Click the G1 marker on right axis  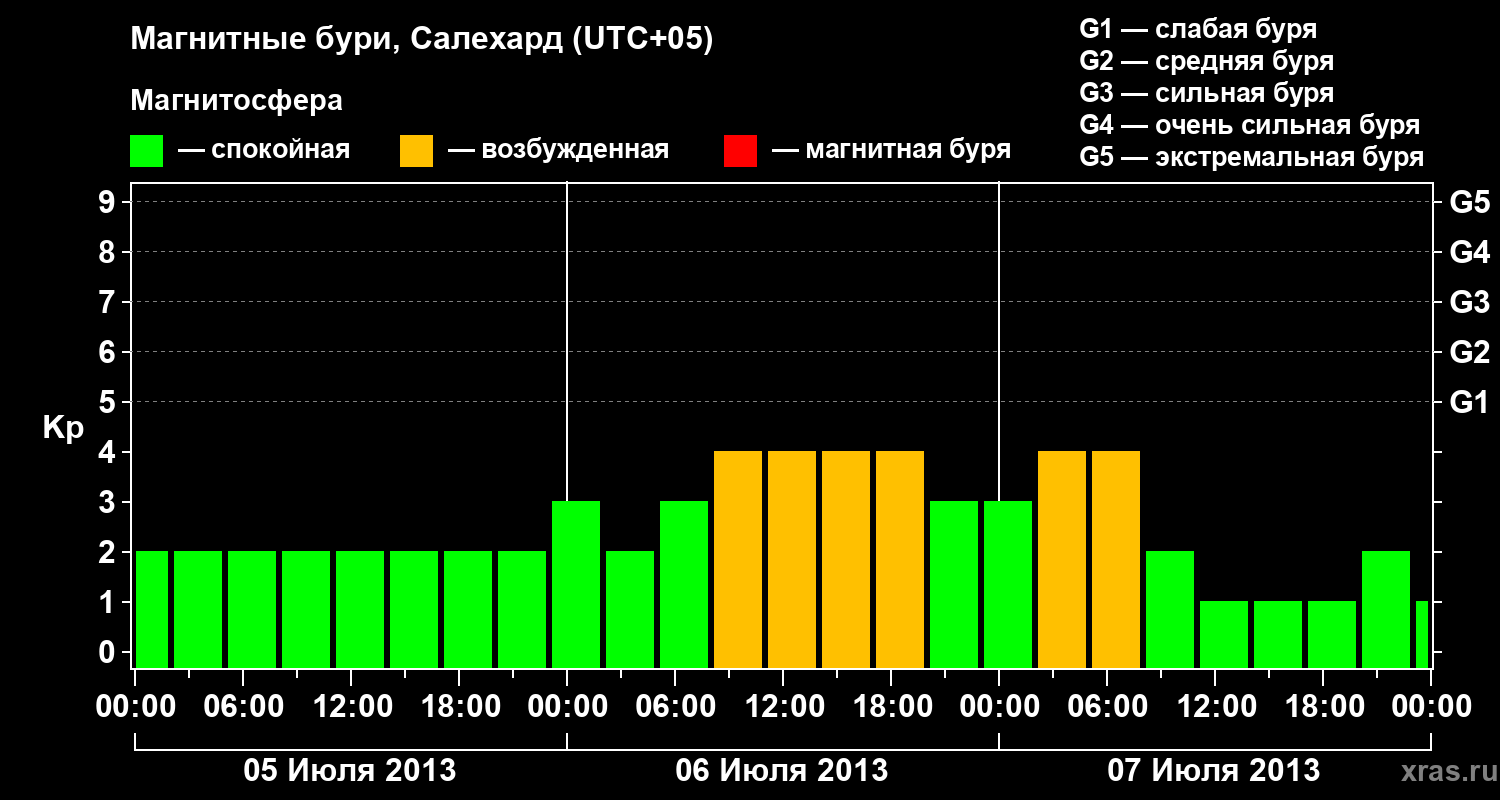coord(1469,402)
